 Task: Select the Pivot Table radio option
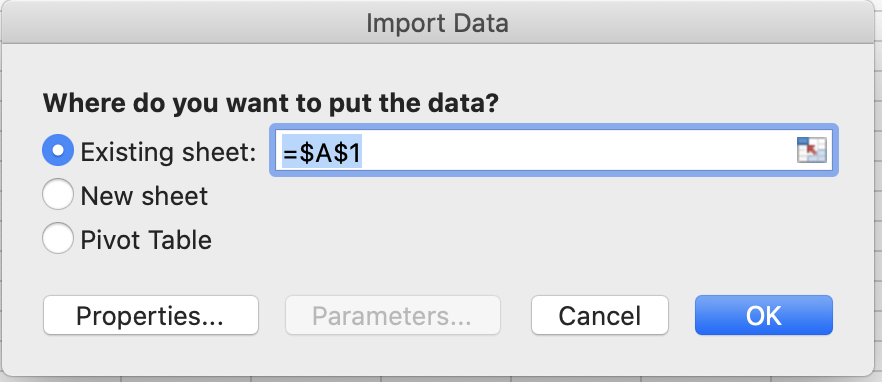click(58, 239)
